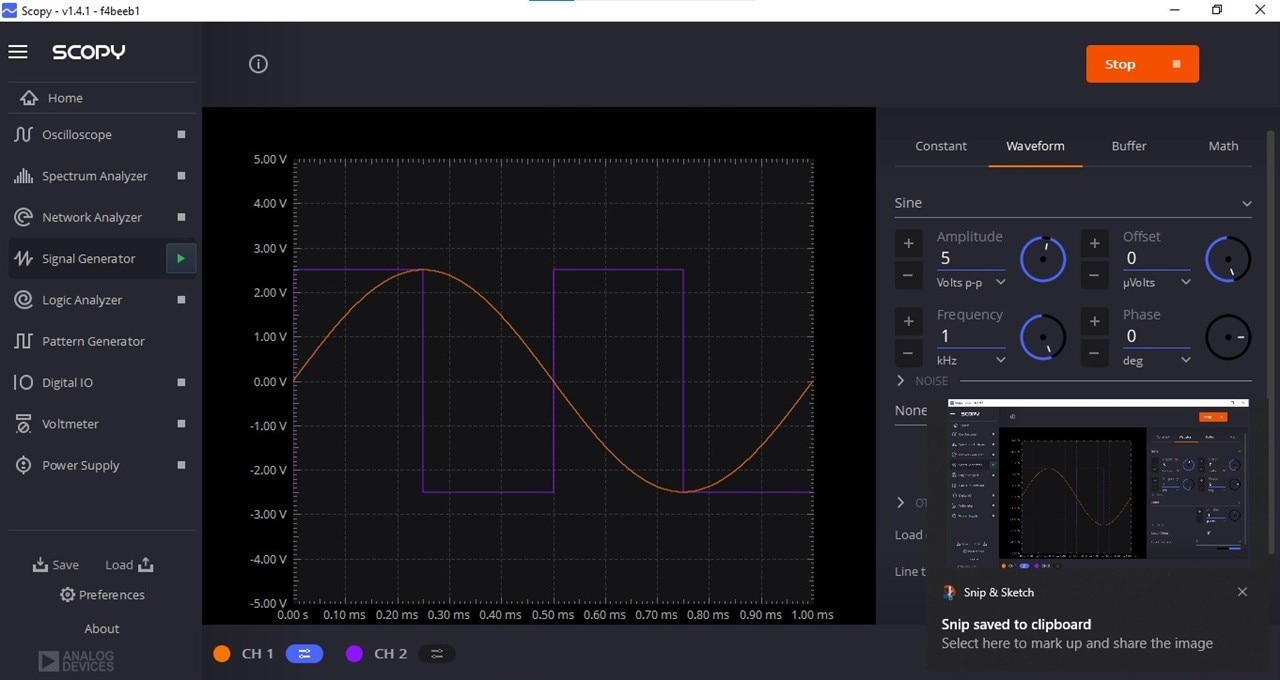The width and height of the screenshot is (1280, 680).
Task: Open the Voltmeter instrument
Action: click(x=70, y=424)
